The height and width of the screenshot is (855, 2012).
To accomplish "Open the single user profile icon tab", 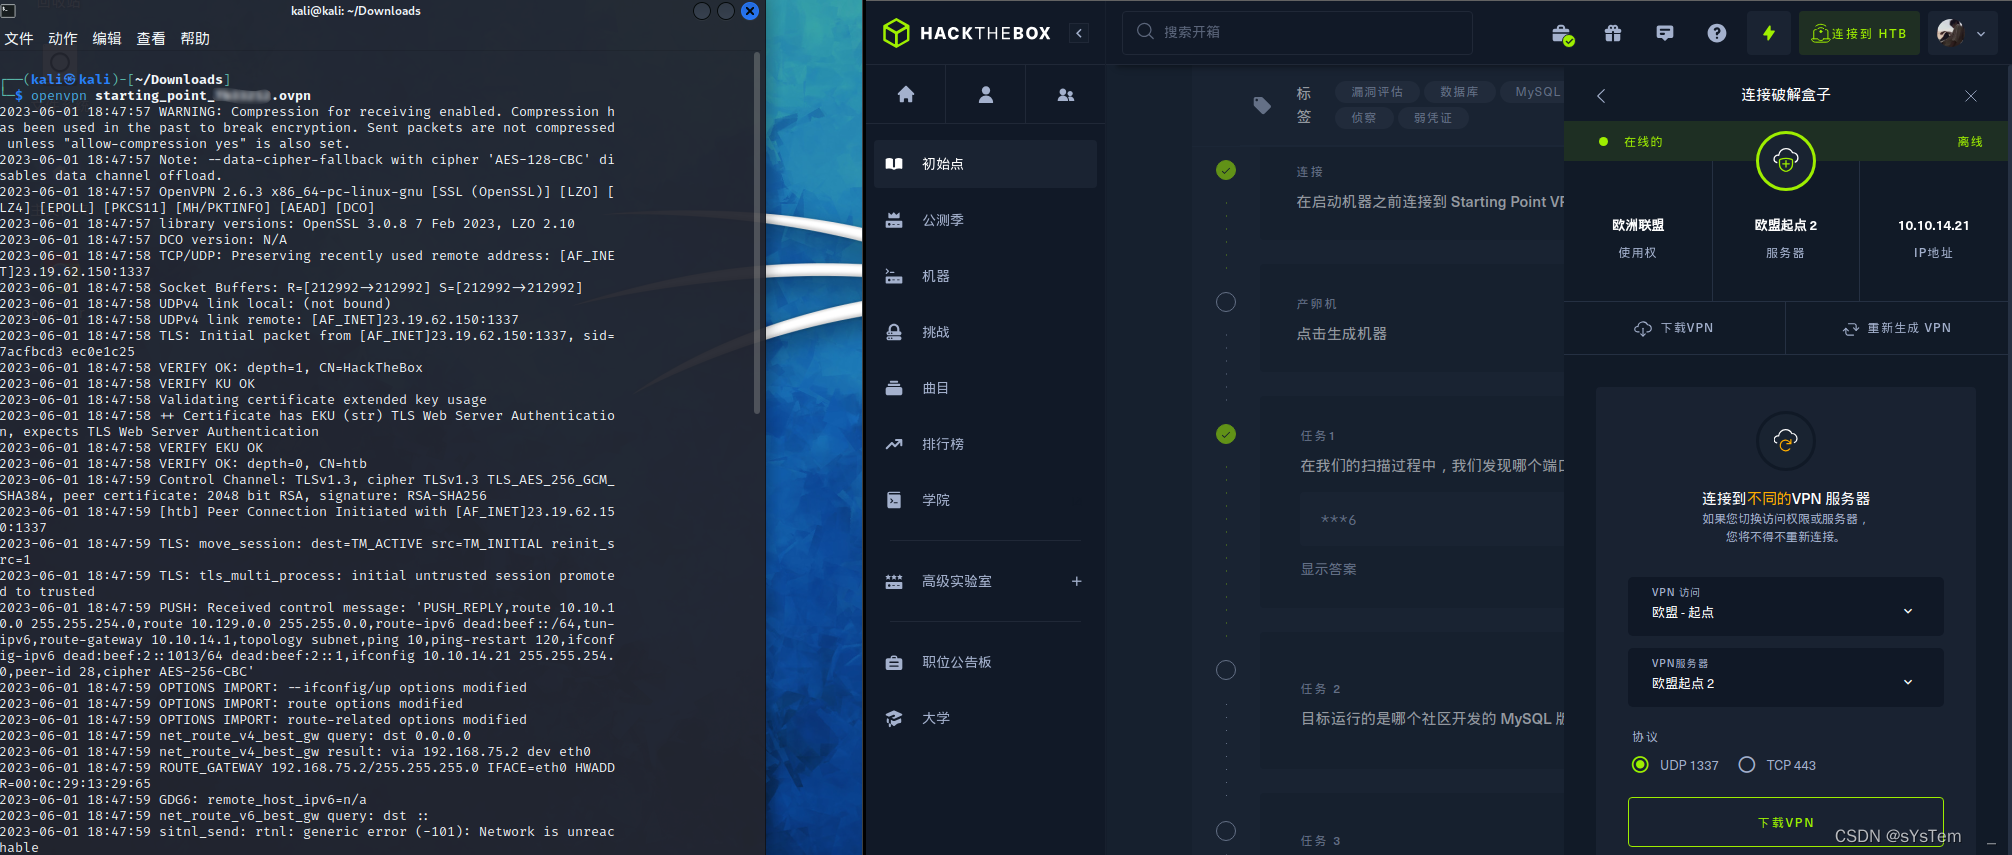I will coord(986,94).
